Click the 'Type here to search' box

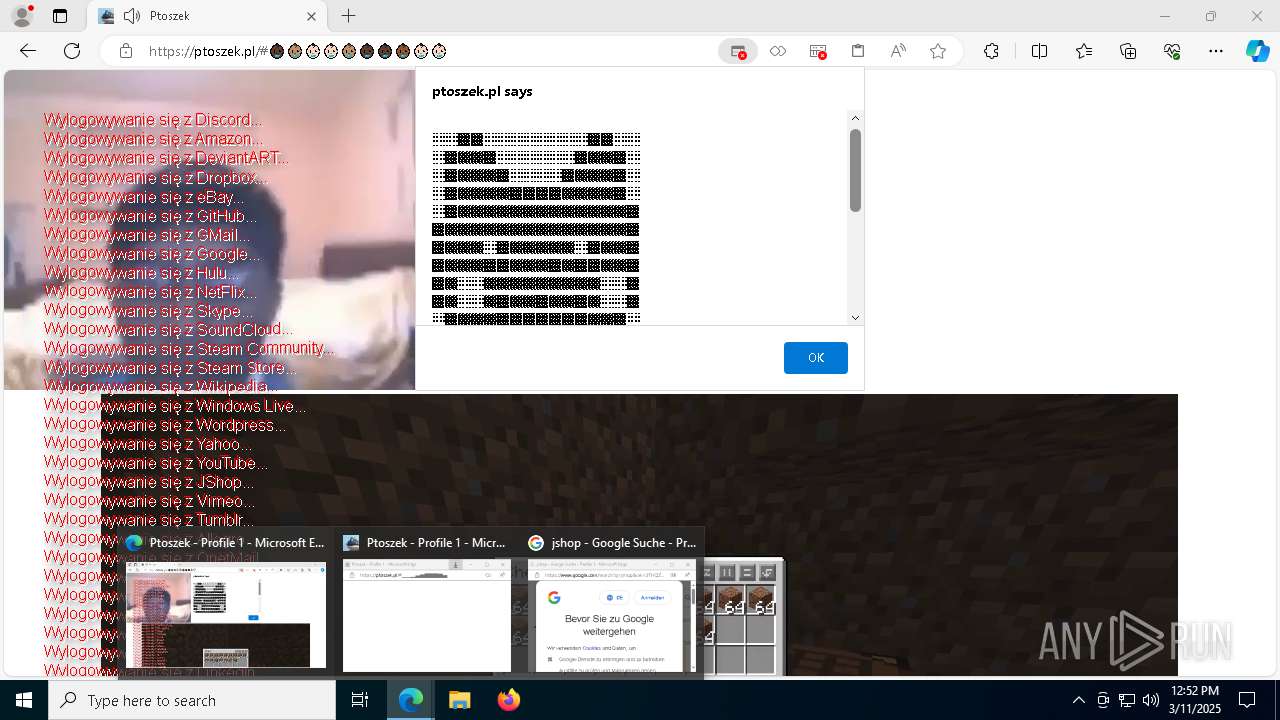click(x=192, y=700)
